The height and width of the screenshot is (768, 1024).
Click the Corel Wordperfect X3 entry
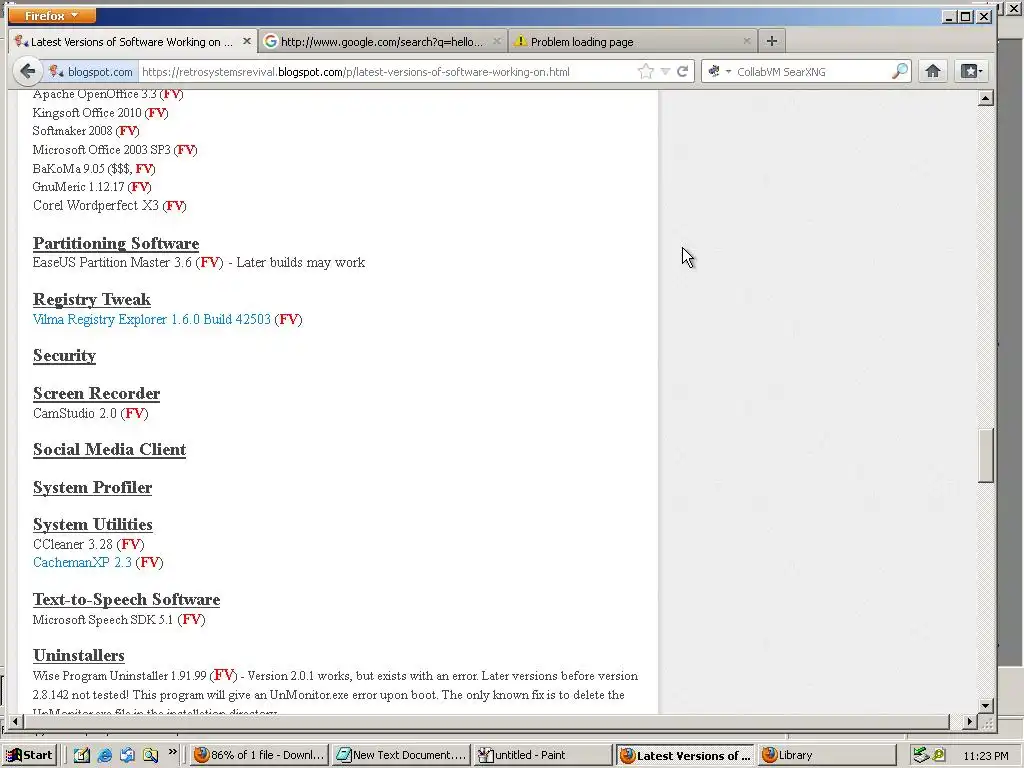coord(110,206)
